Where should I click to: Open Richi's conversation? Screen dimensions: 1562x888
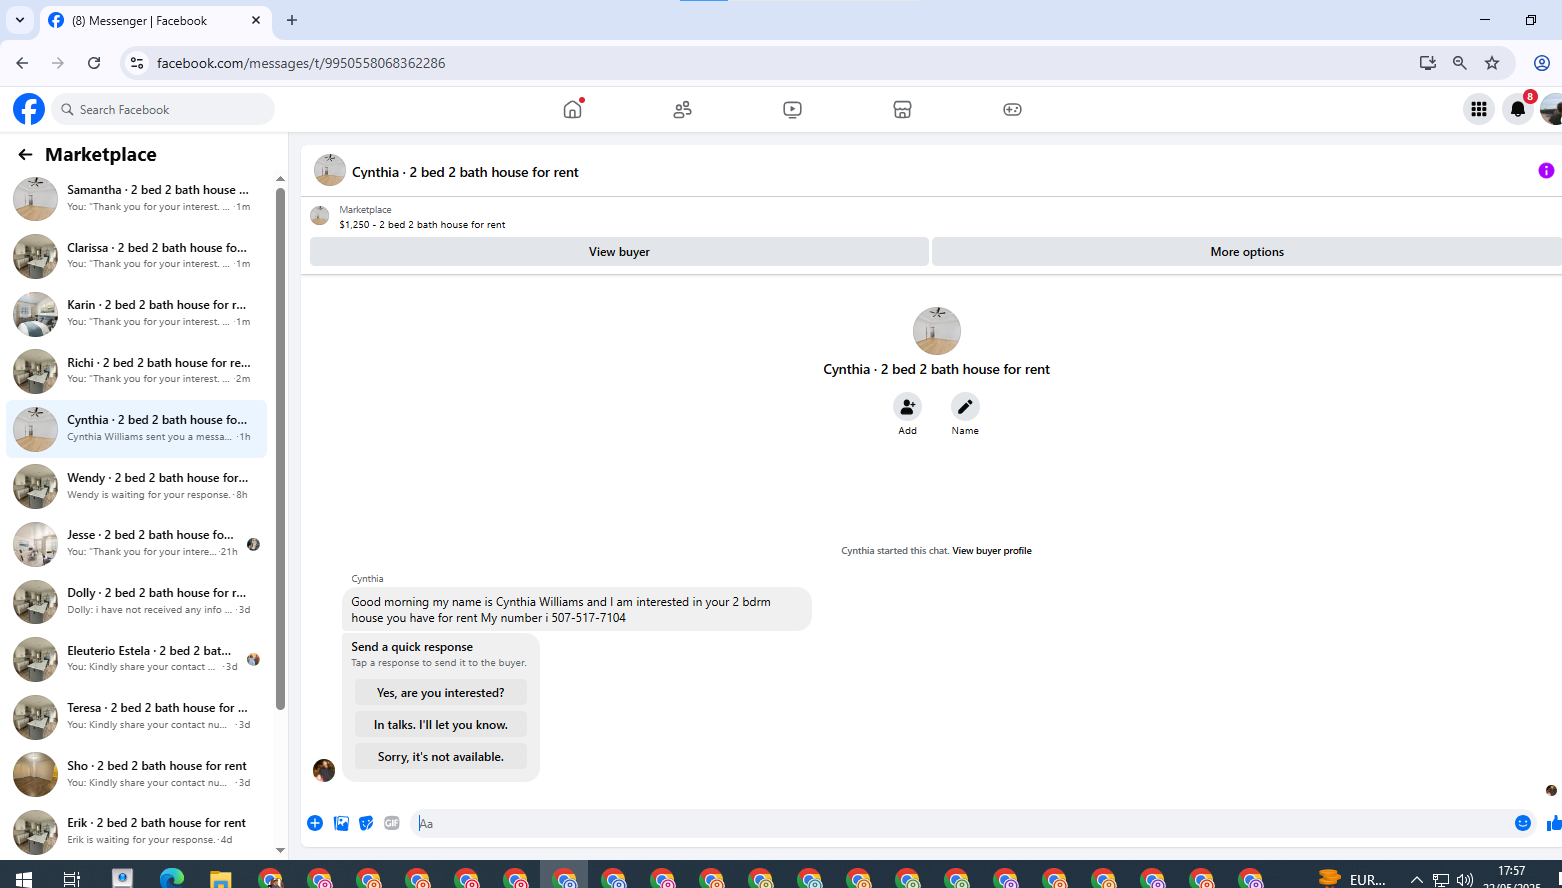pyautogui.click(x=137, y=371)
